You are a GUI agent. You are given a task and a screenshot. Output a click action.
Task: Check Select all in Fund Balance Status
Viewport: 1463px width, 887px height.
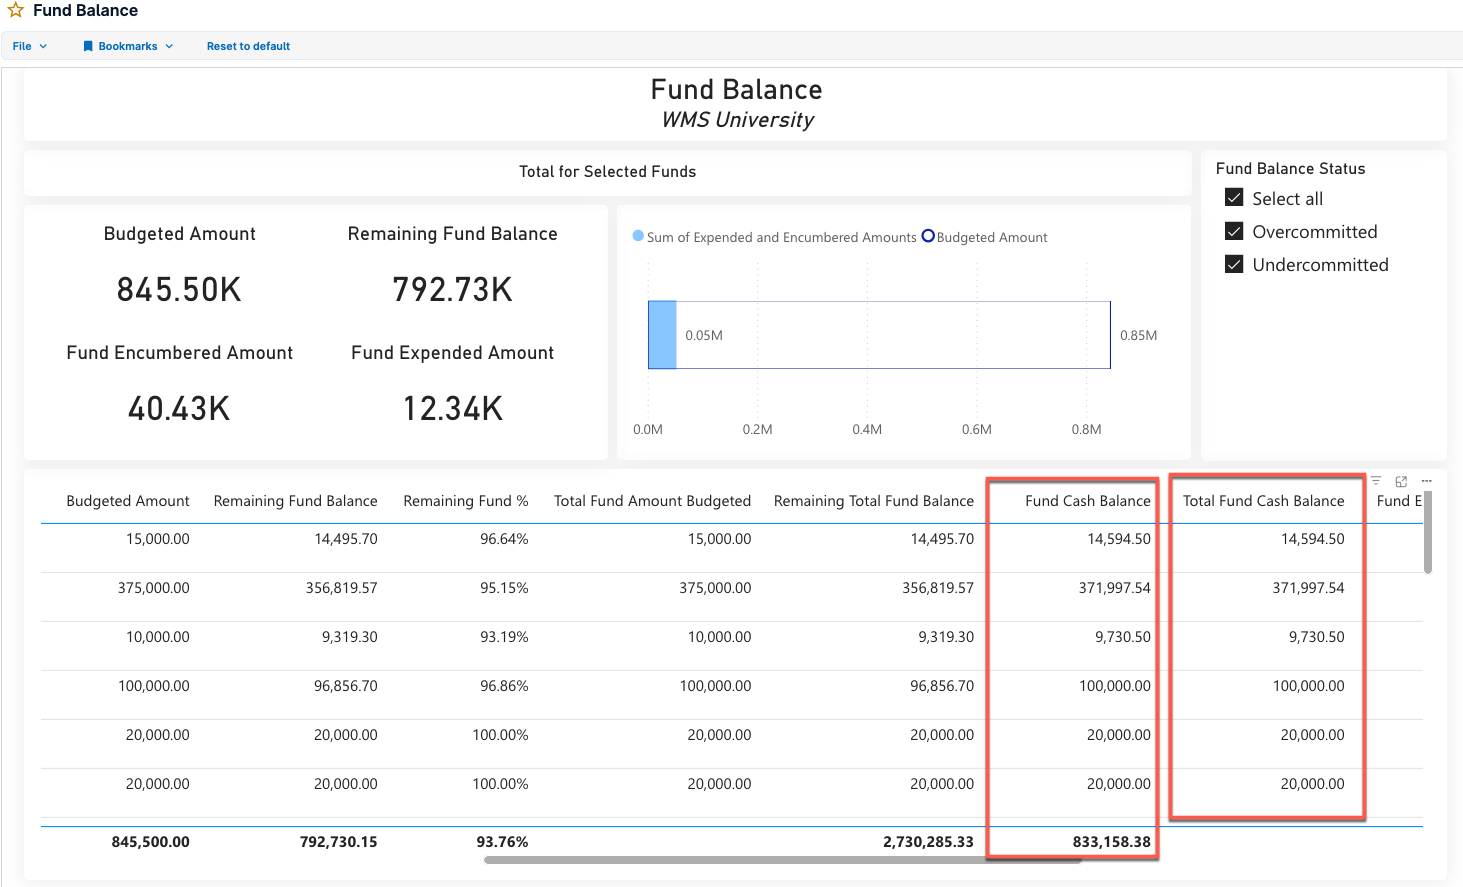coord(1234,197)
